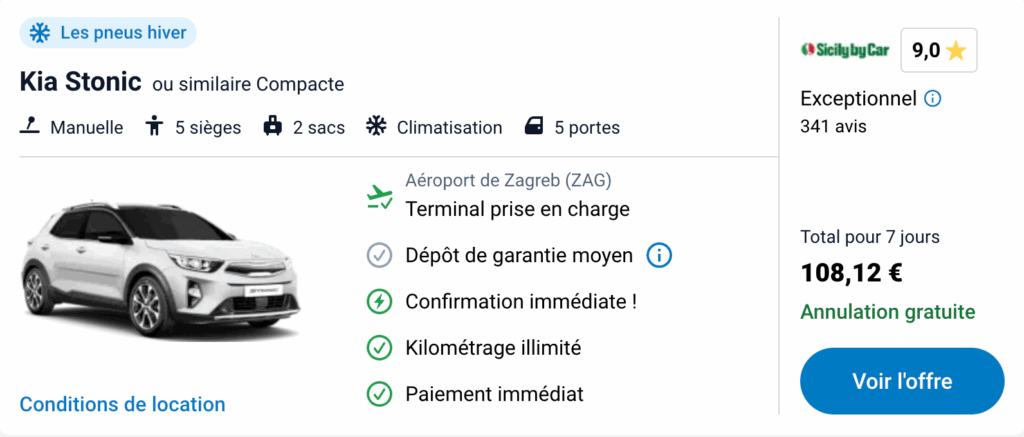Click grey checkmark beside Dépôt de garantie
The height and width of the screenshot is (437, 1024).
click(379, 255)
